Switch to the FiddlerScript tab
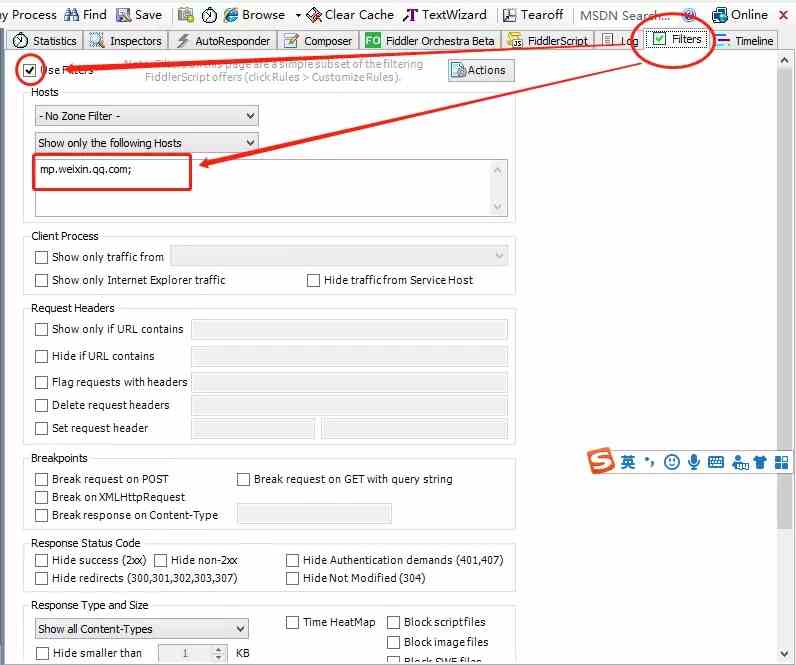 click(548, 41)
